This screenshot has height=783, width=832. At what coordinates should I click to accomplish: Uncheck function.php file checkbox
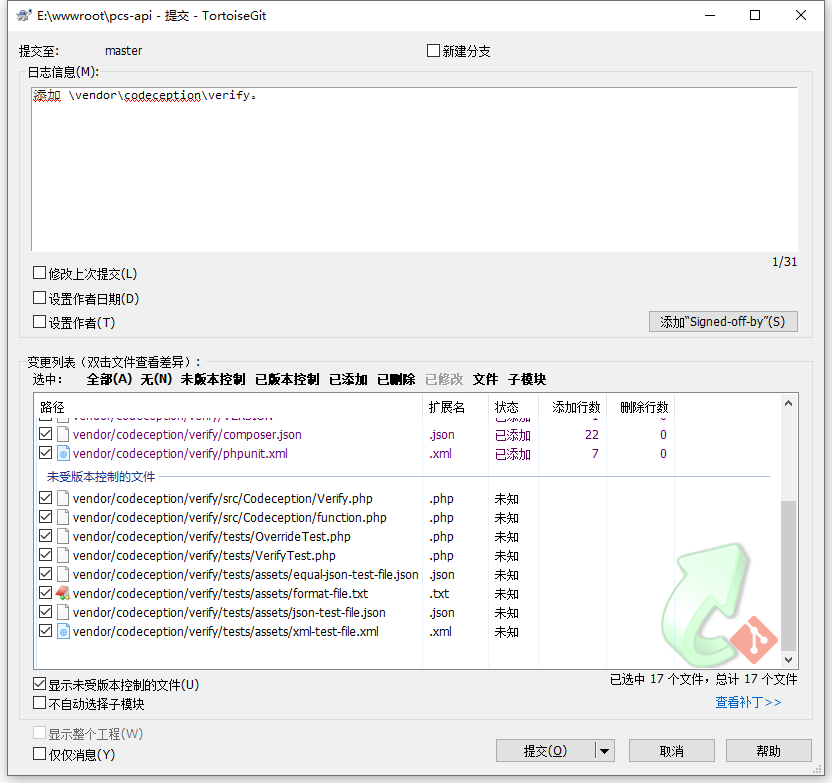(x=46, y=516)
